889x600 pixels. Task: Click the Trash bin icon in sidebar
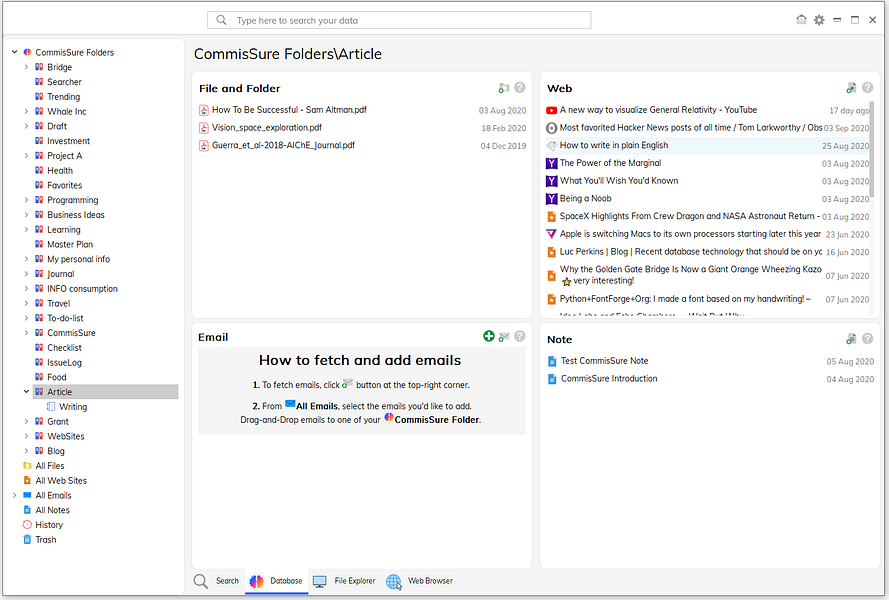point(27,539)
